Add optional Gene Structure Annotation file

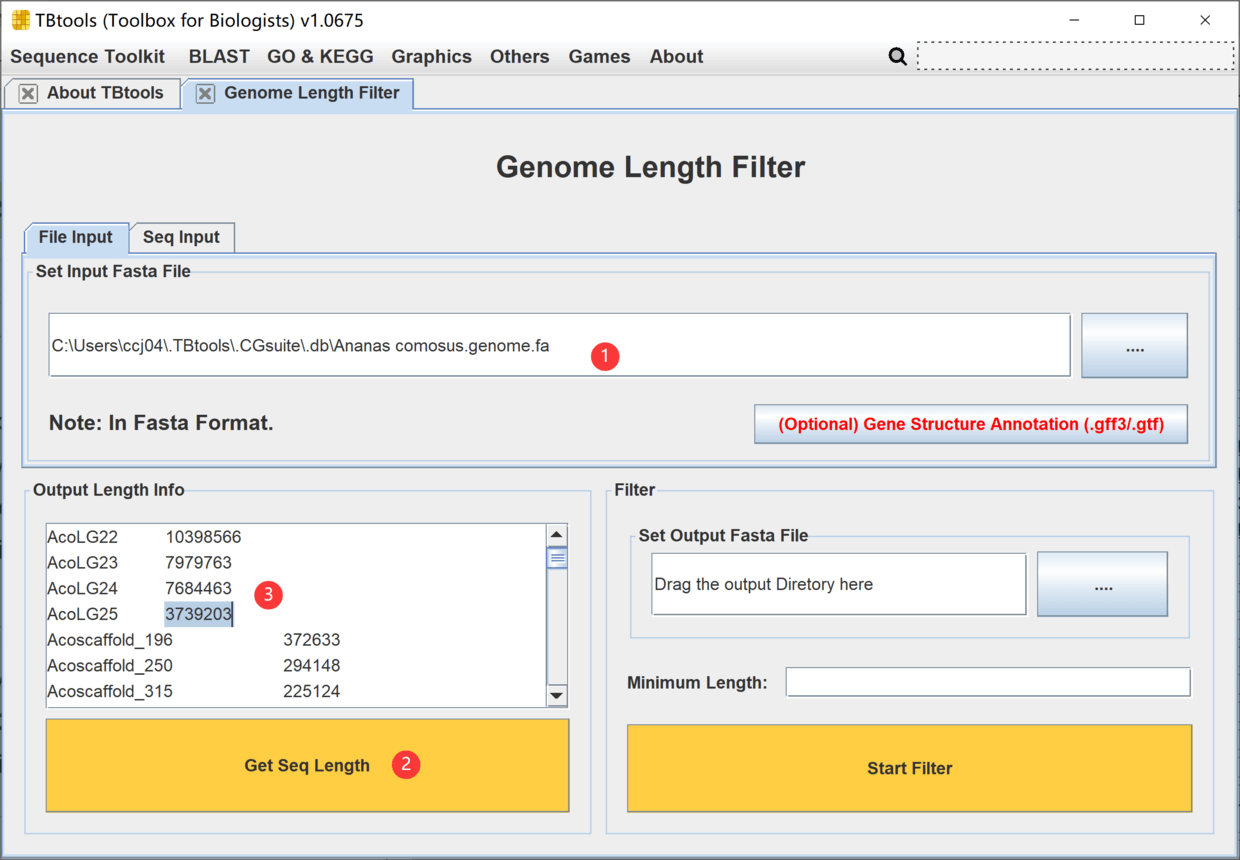tap(971, 424)
